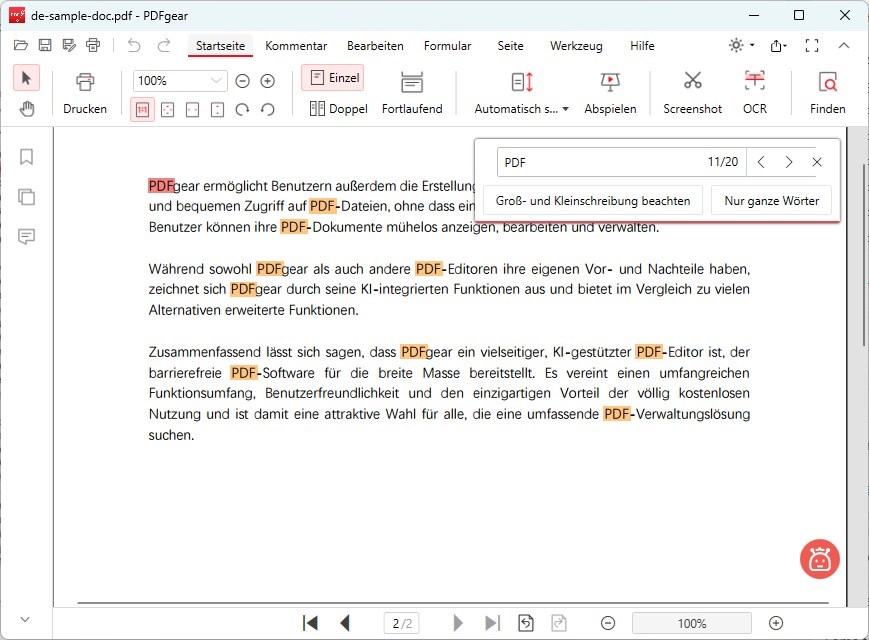Go back to the previous view
This screenshot has width=869, height=640.
click(526, 623)
